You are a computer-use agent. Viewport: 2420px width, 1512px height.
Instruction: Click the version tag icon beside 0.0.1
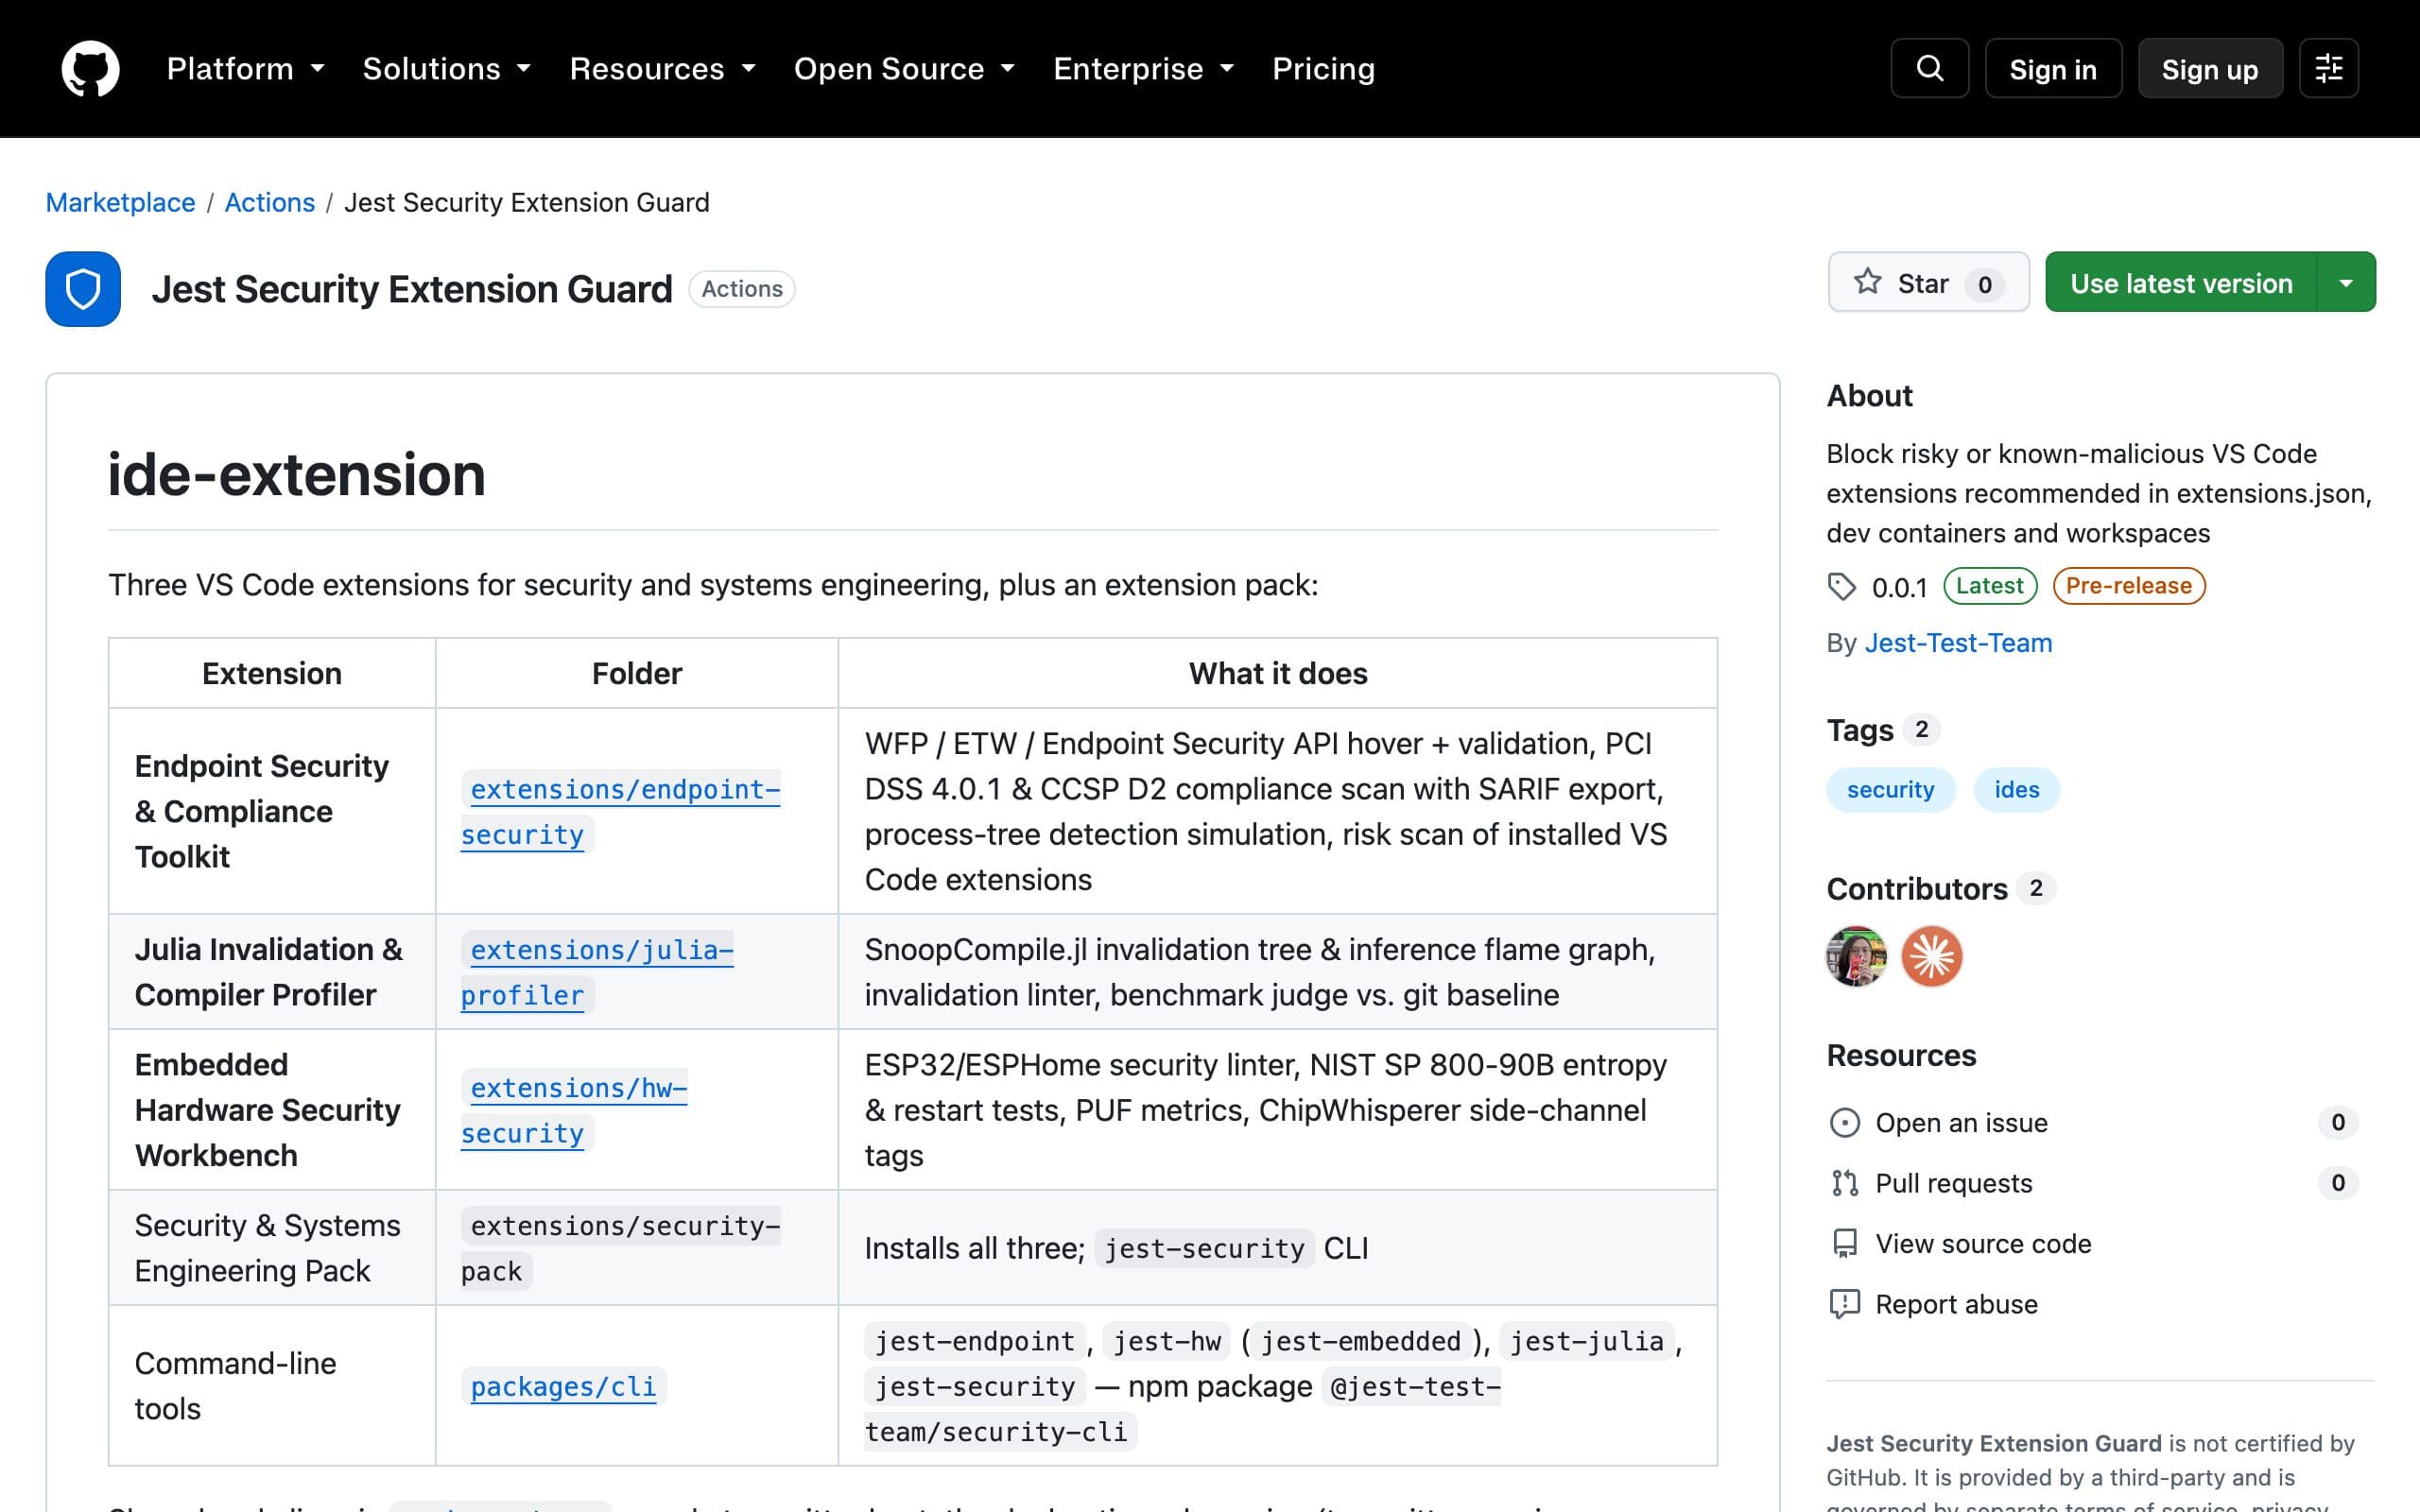[1841, 586]
